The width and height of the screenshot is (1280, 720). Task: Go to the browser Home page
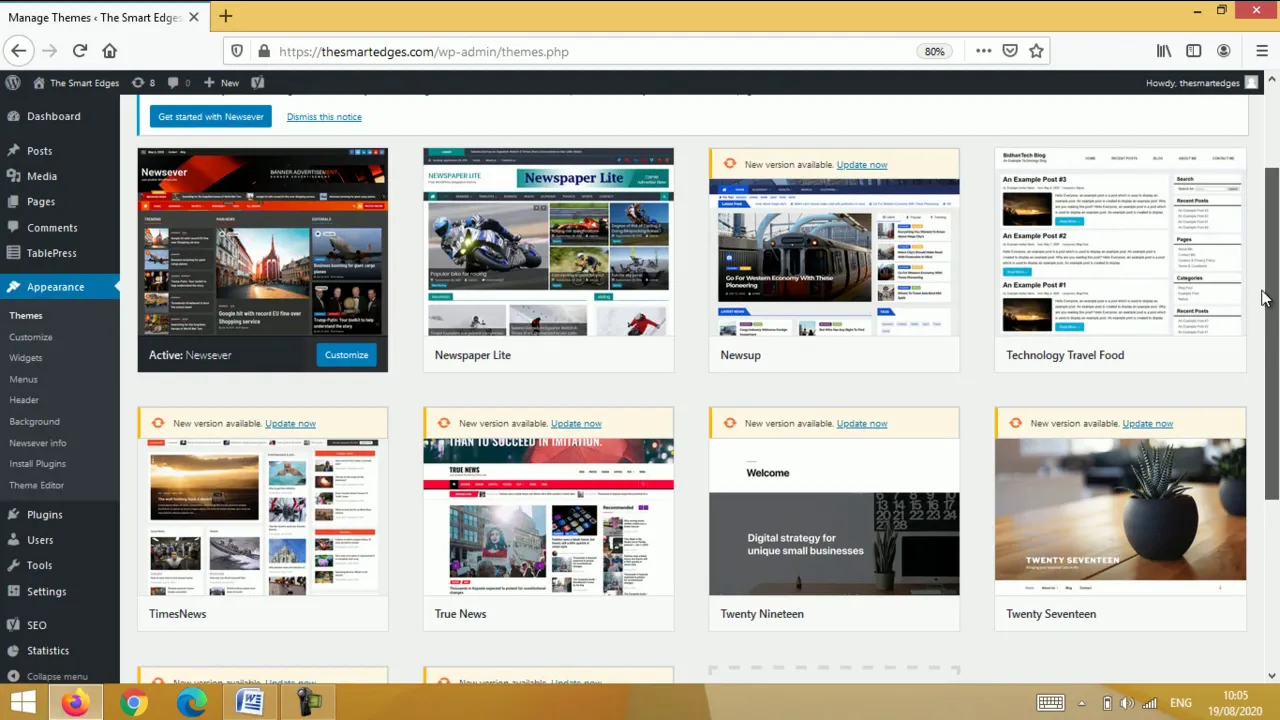coord(110,51)
